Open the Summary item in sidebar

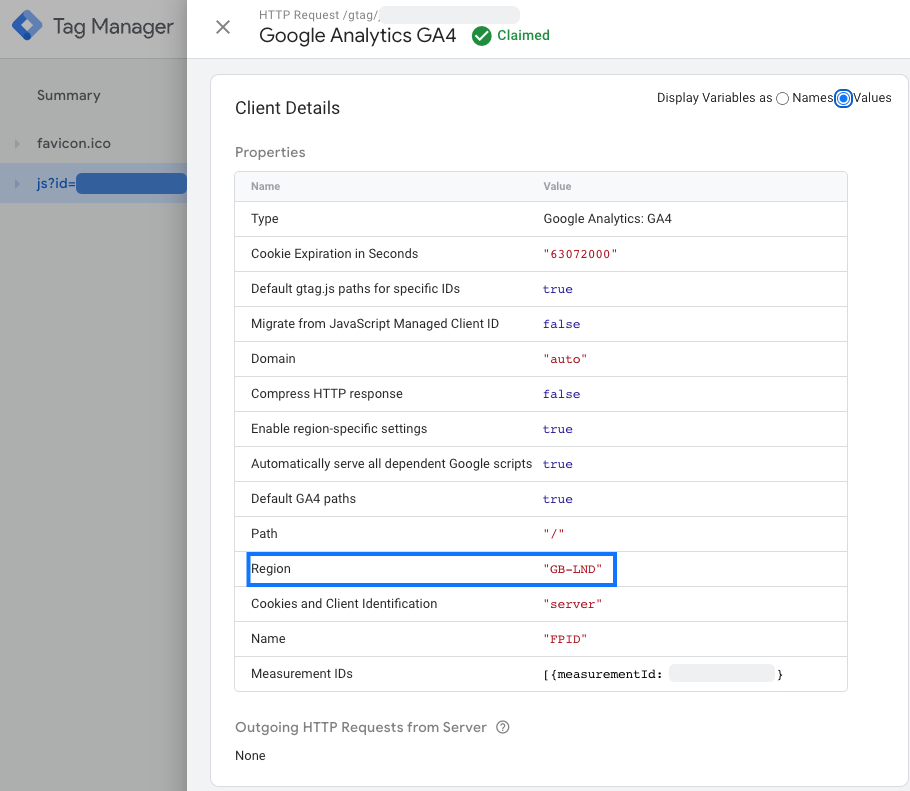pos(68,96)
